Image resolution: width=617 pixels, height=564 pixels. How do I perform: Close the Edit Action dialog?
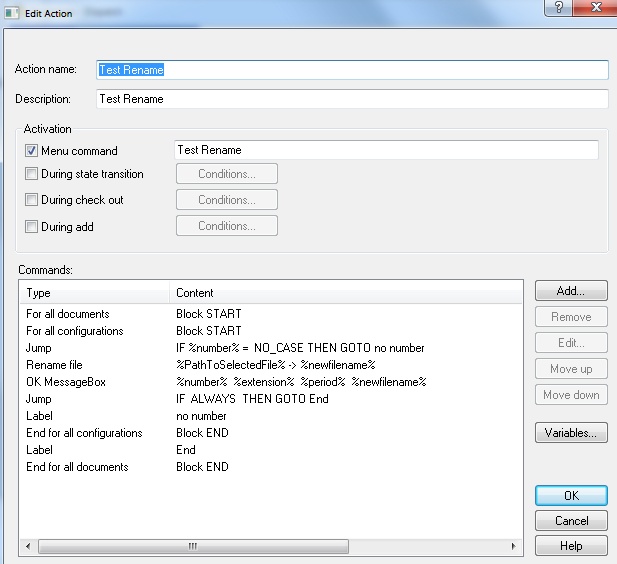click(x=595, y=7)
